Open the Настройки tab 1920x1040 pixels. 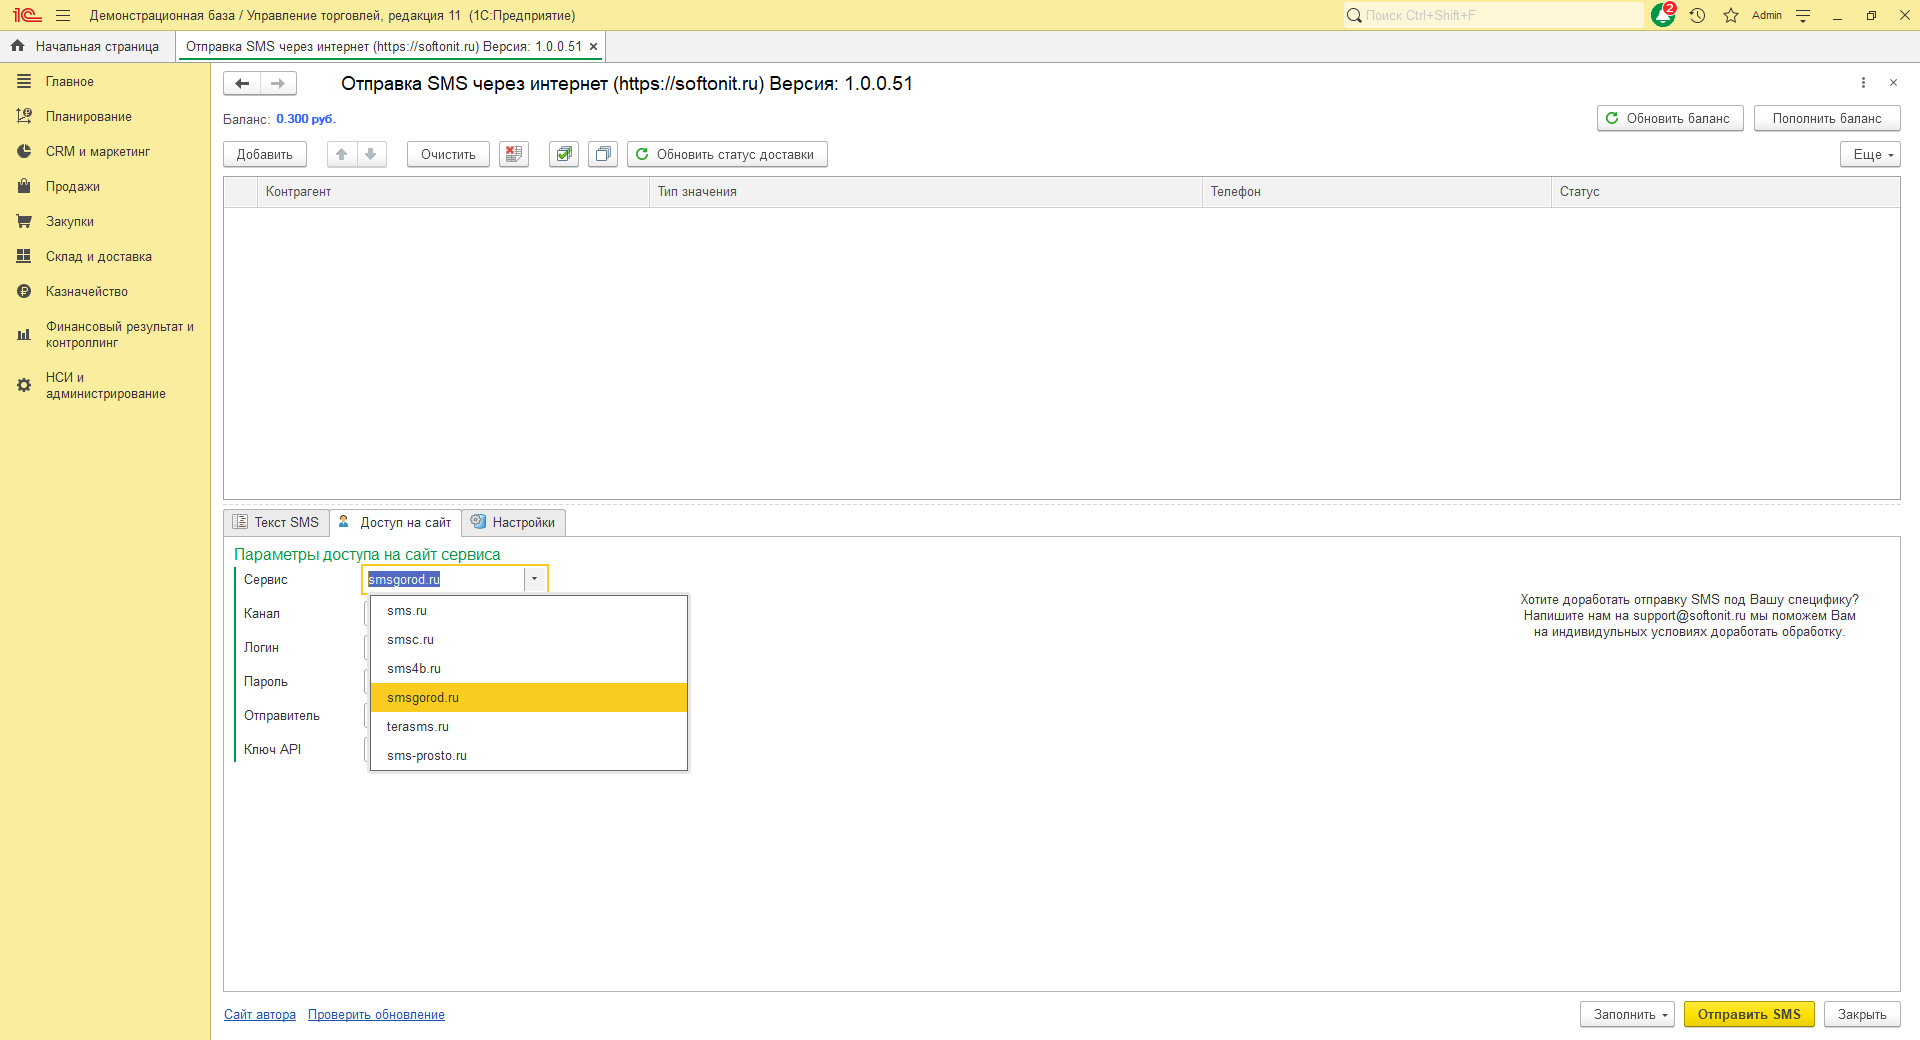coord(514,522)
